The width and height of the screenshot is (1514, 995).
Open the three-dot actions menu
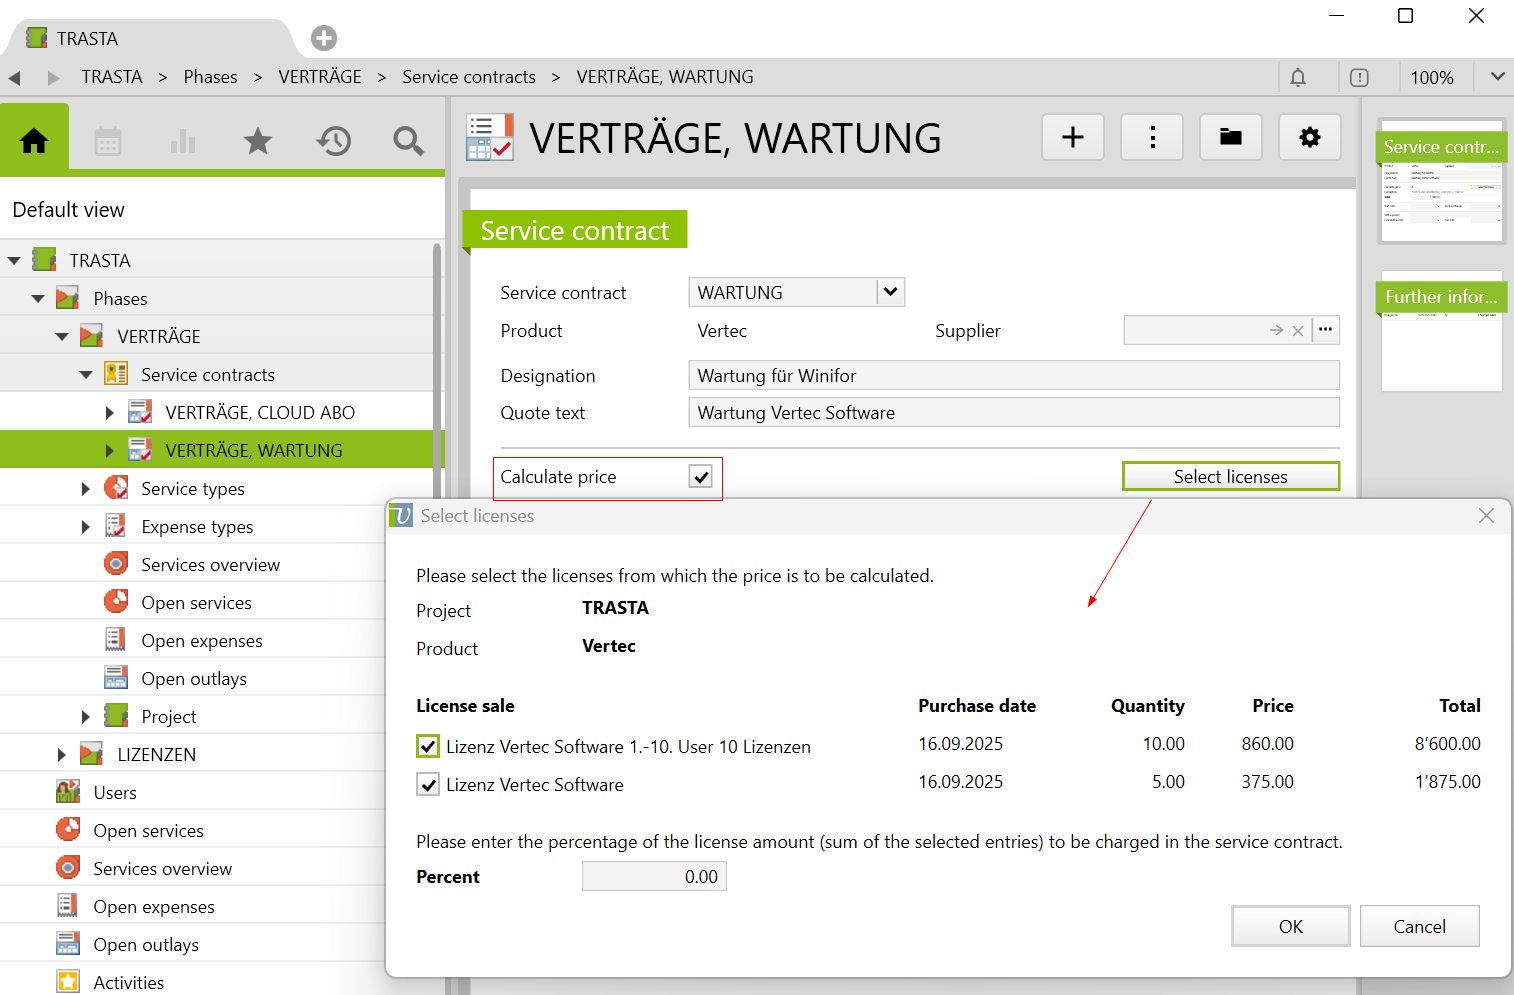[x=1152, y=137]
